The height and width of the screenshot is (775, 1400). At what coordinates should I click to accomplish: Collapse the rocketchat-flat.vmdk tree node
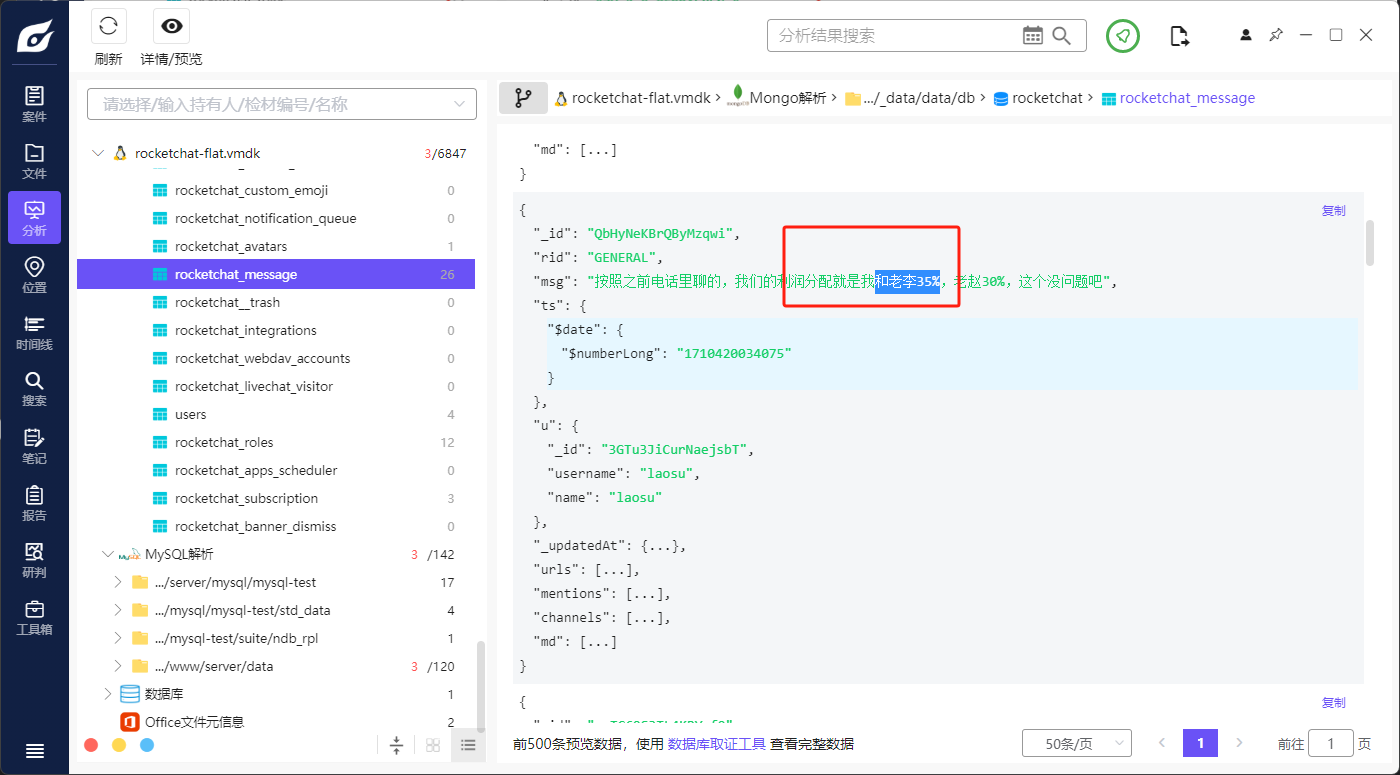point(97,154)
